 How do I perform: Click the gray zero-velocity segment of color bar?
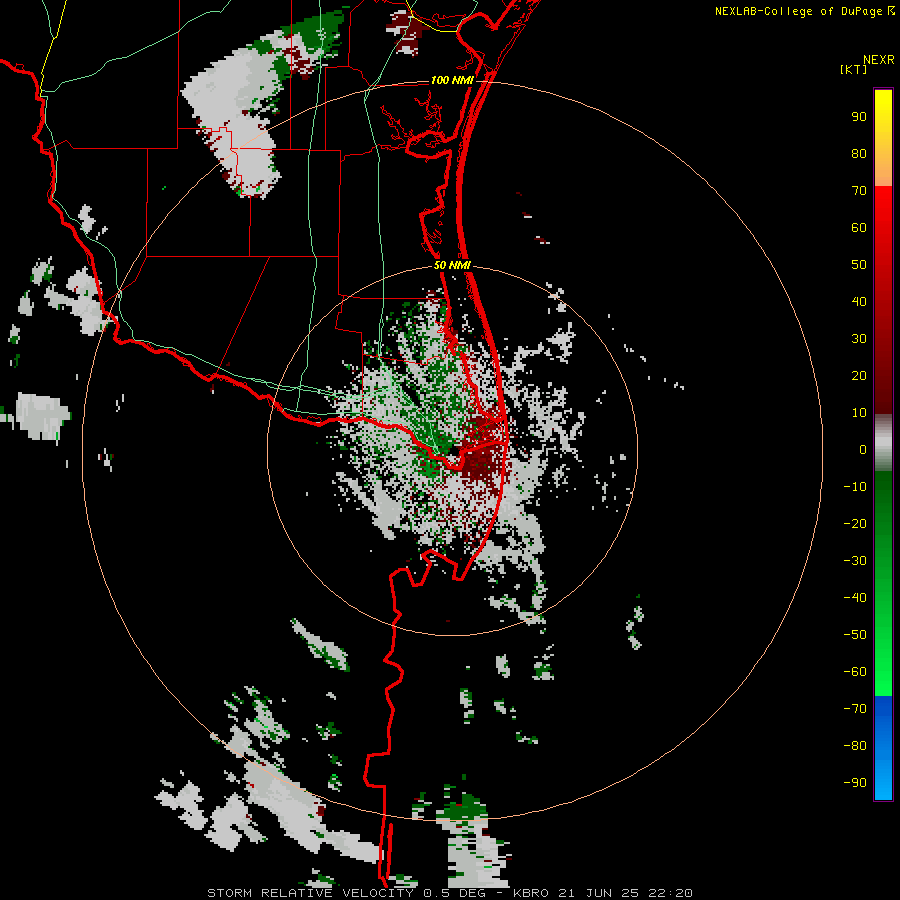(x=883, y=443)
